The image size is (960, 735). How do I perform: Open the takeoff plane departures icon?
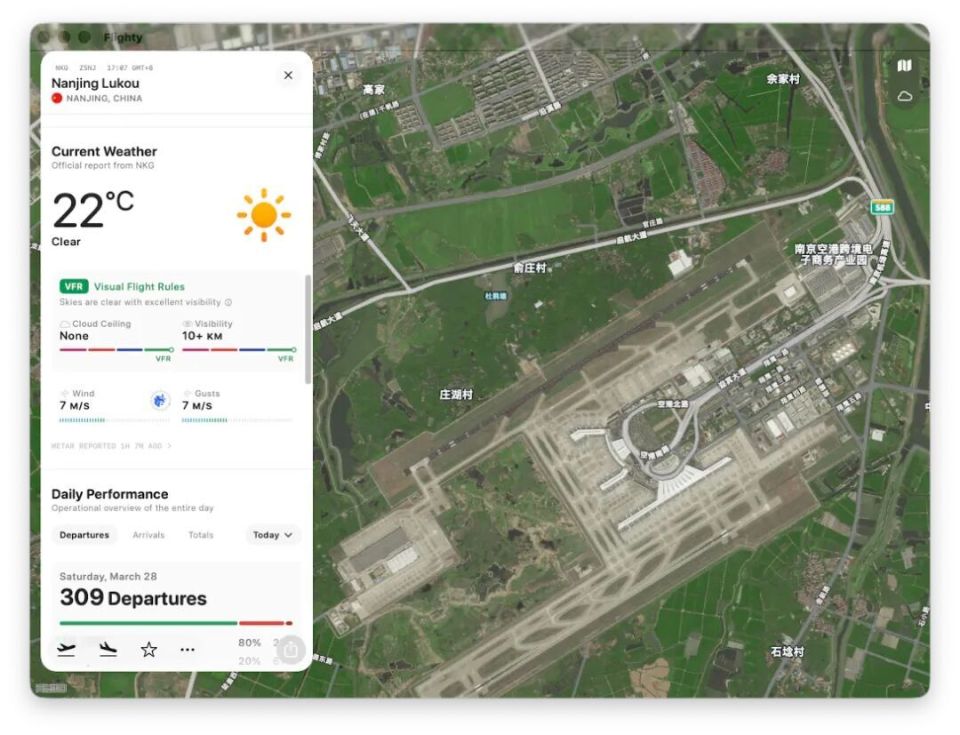[x=66, y=649]
